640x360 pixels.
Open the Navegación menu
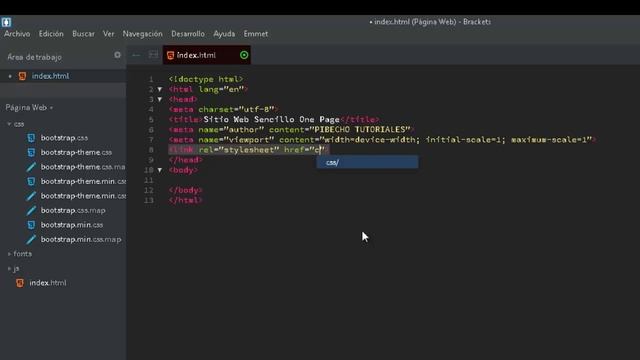142,34
